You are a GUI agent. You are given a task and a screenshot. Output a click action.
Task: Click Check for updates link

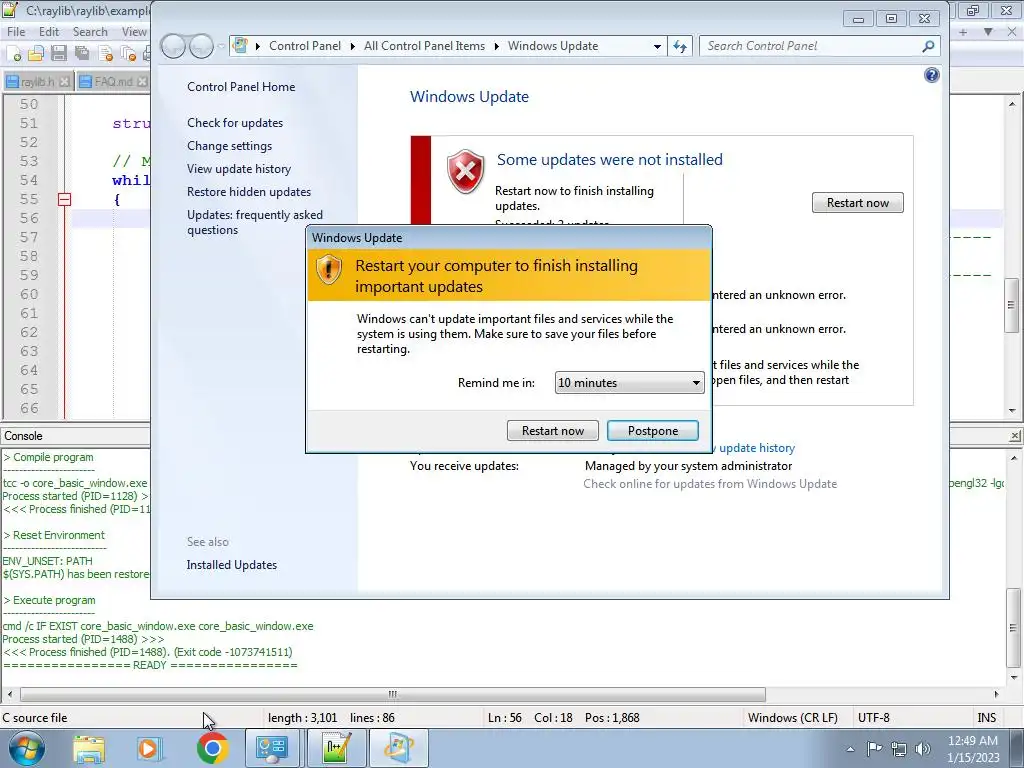(235, 123)
